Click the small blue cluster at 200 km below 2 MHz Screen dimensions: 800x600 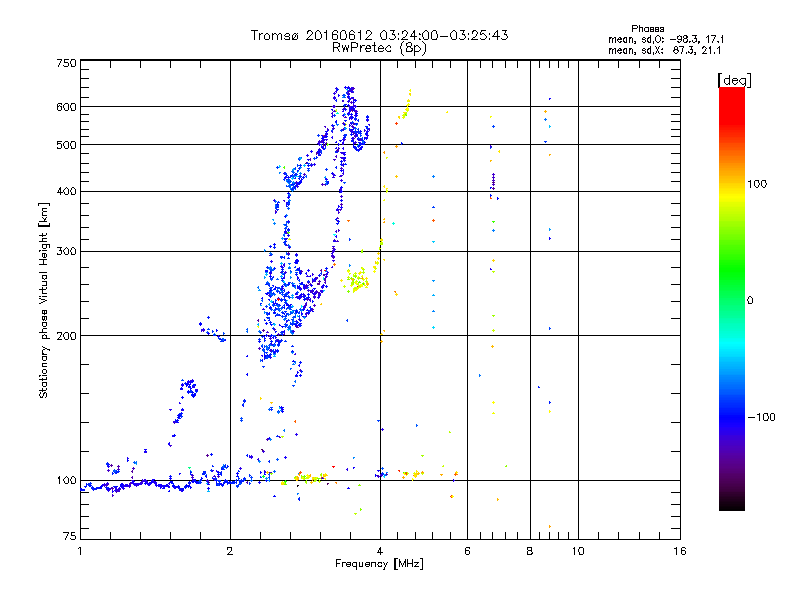click(x=212, y=329)
